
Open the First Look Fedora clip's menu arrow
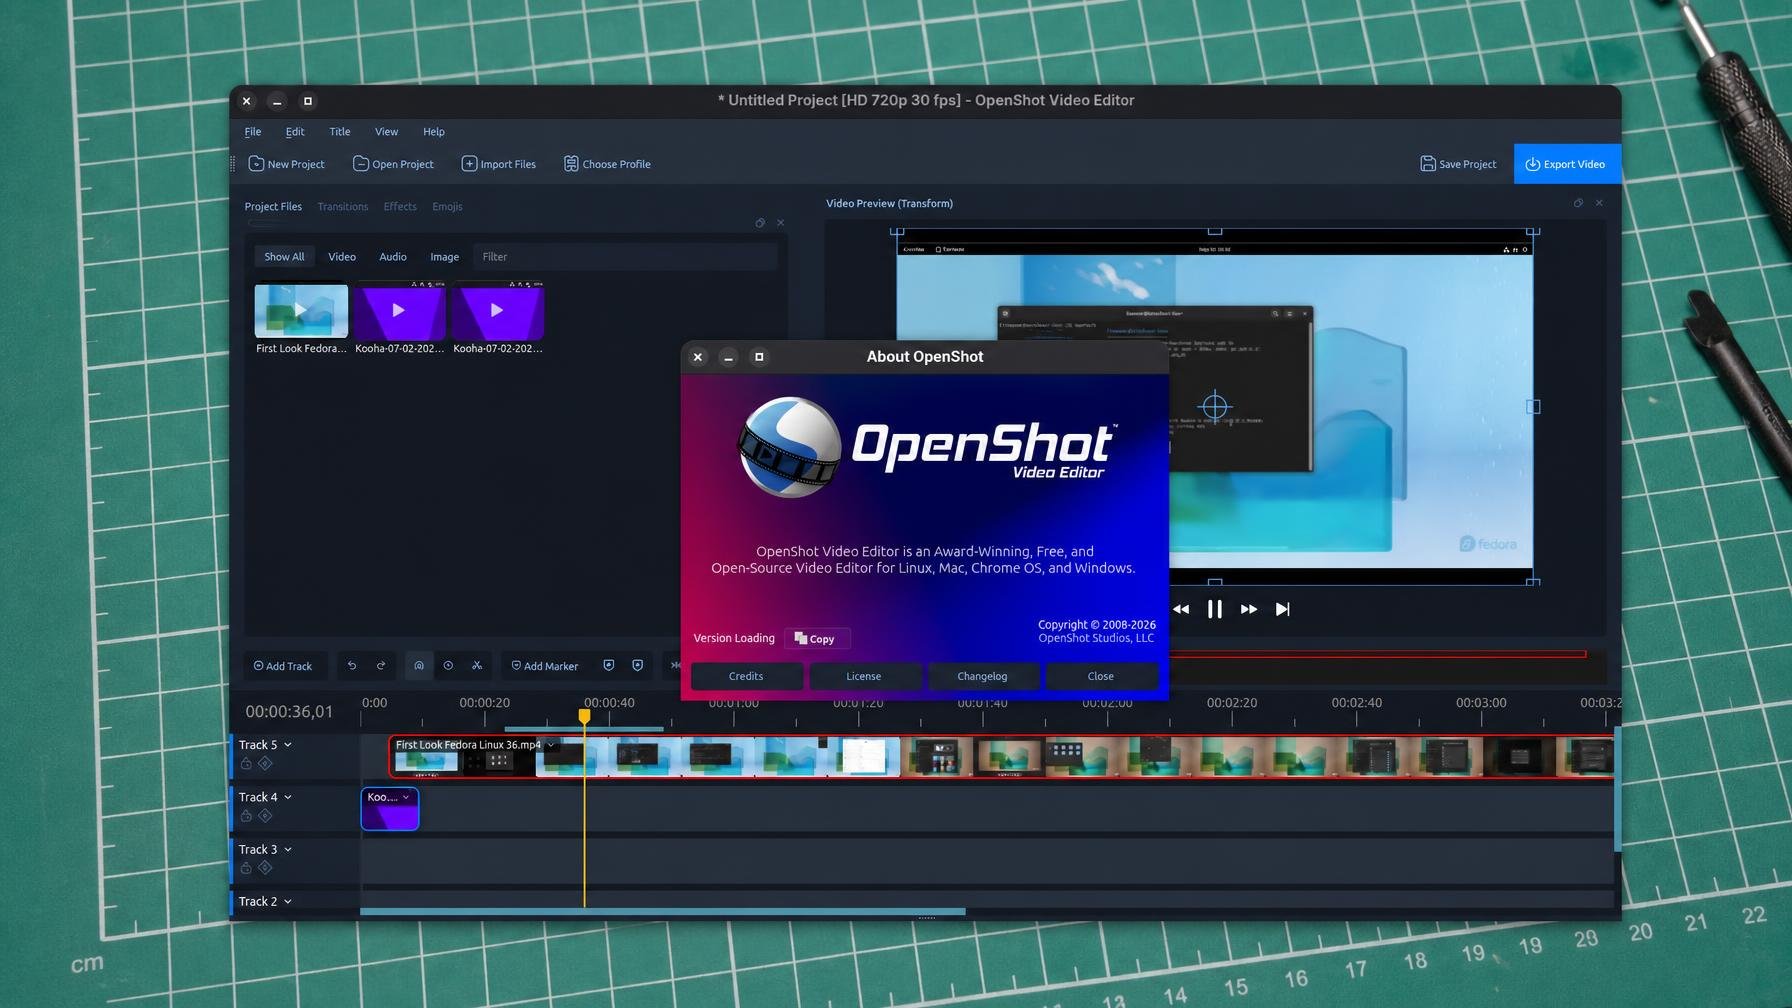click(550, 745)
